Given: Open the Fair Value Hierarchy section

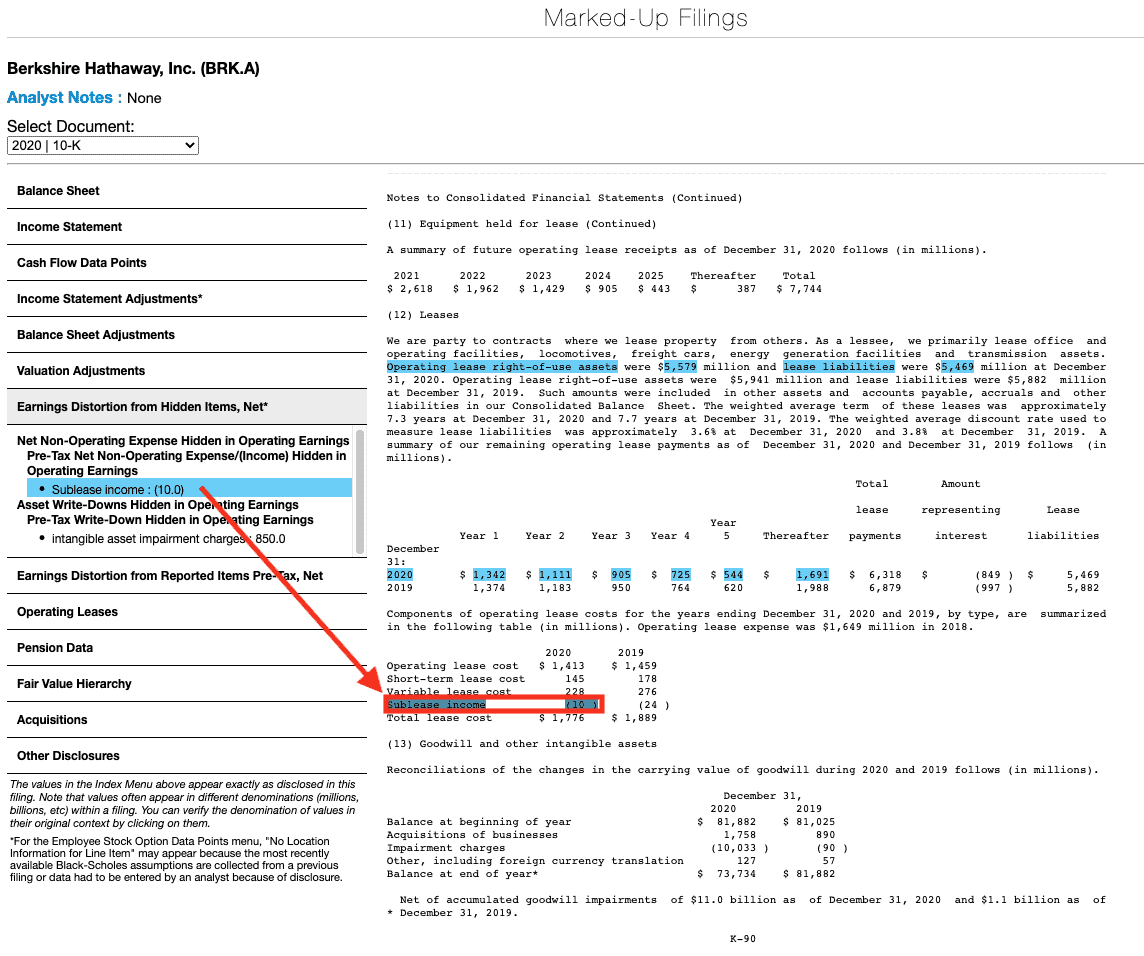Looking at the screenshot, I should pos(187,684).
